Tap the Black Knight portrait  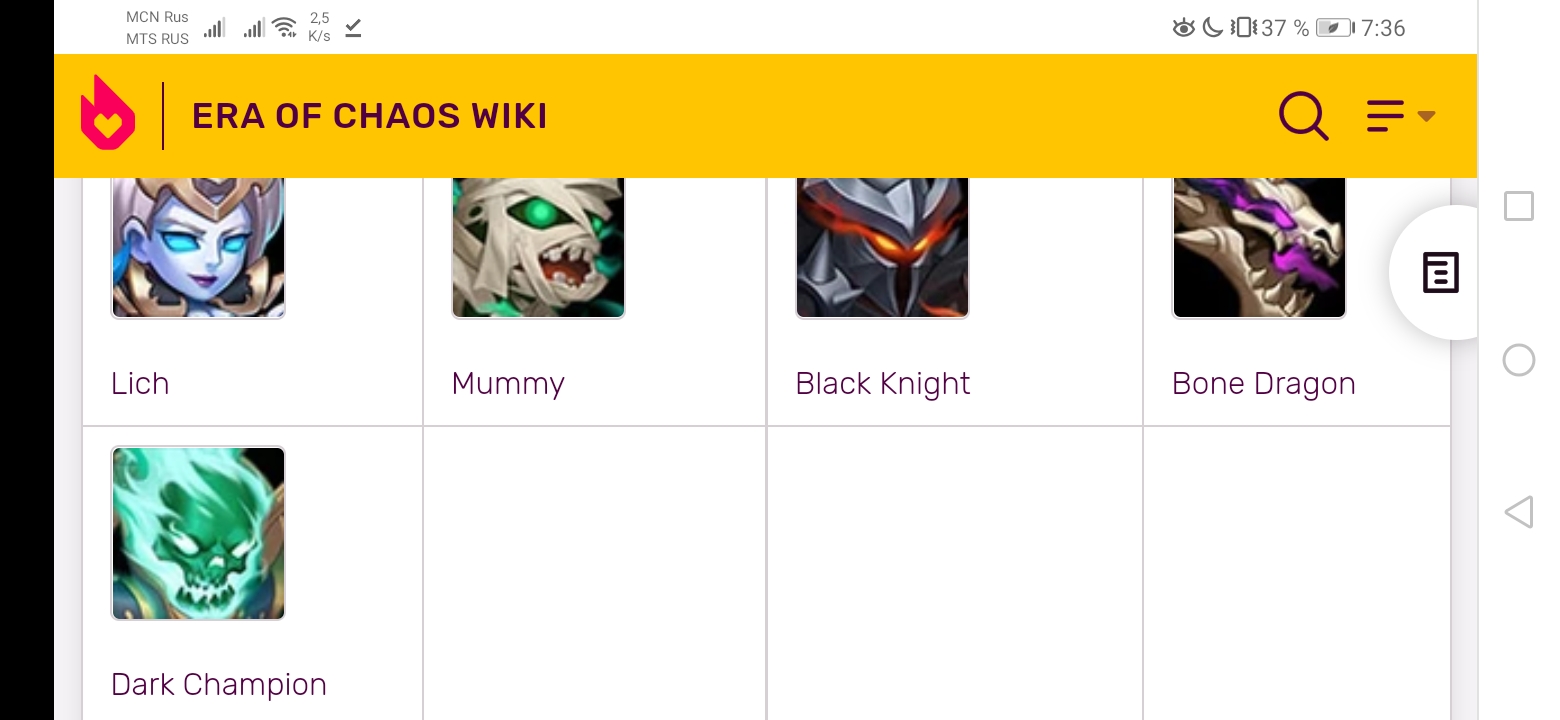pyautogui.click(x=882, y=247)
